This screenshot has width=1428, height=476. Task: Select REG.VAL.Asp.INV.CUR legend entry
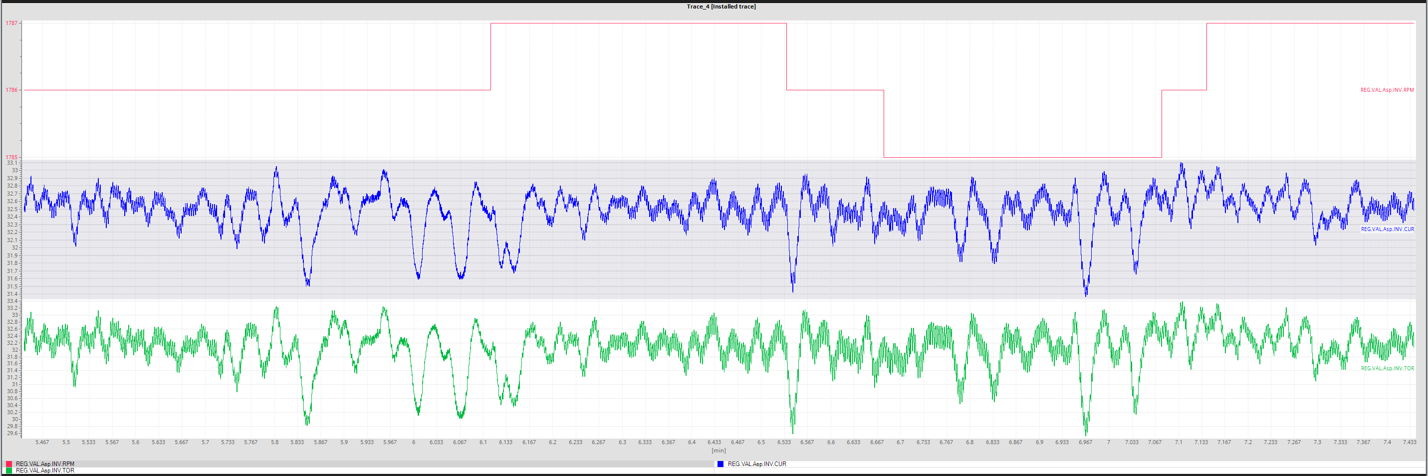point(757,464)
